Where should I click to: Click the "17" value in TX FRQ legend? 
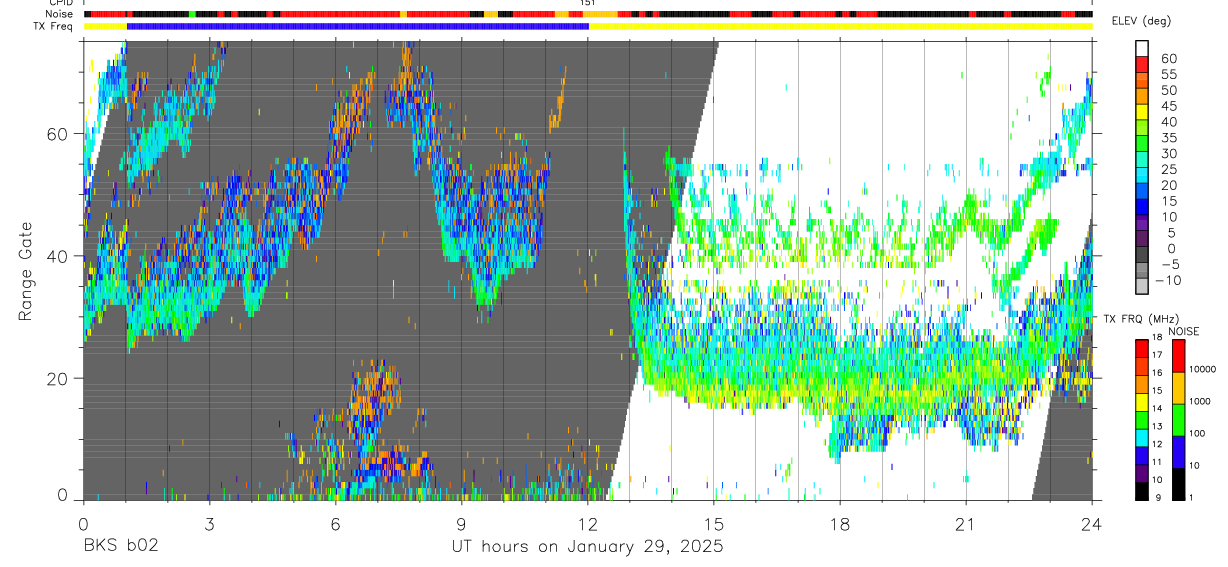[1159, 354]
